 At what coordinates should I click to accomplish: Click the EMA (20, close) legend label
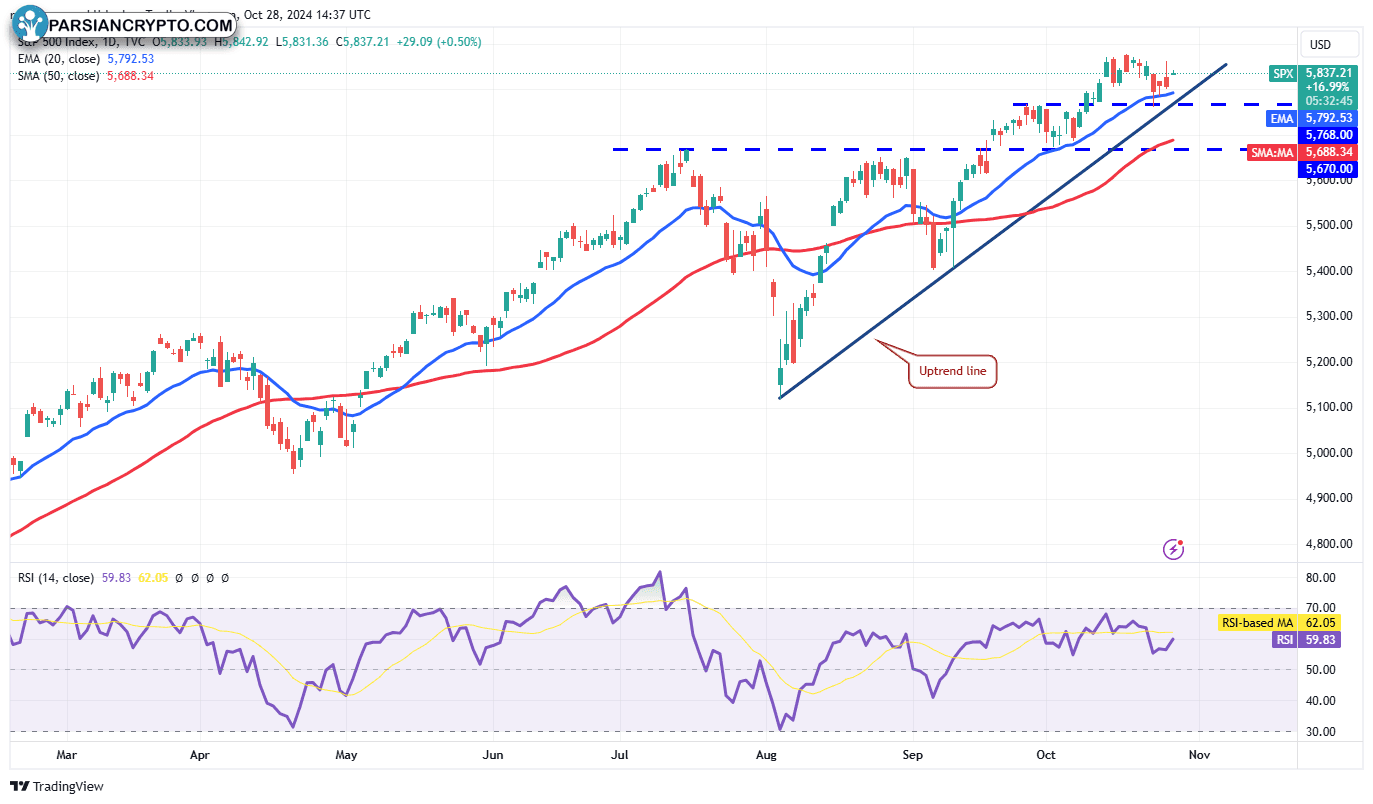(x=58, y=59)
